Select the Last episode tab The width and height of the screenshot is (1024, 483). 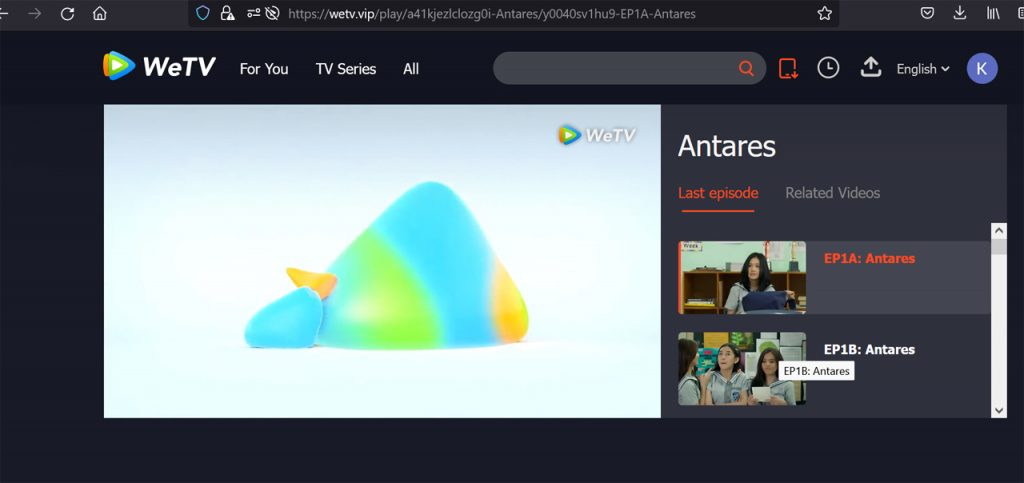(718, 193)
